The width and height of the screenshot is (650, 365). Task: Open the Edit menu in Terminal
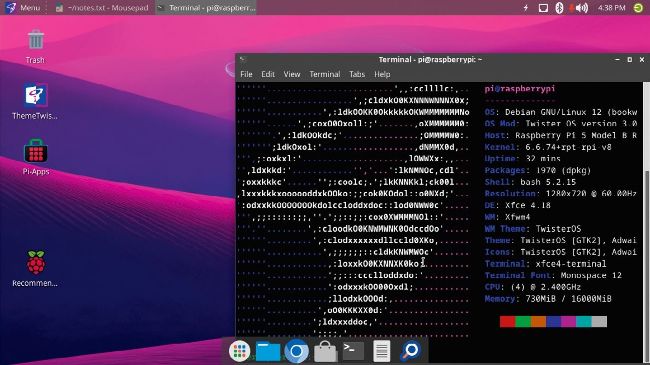pyautogui.click(x=268, y=74)
